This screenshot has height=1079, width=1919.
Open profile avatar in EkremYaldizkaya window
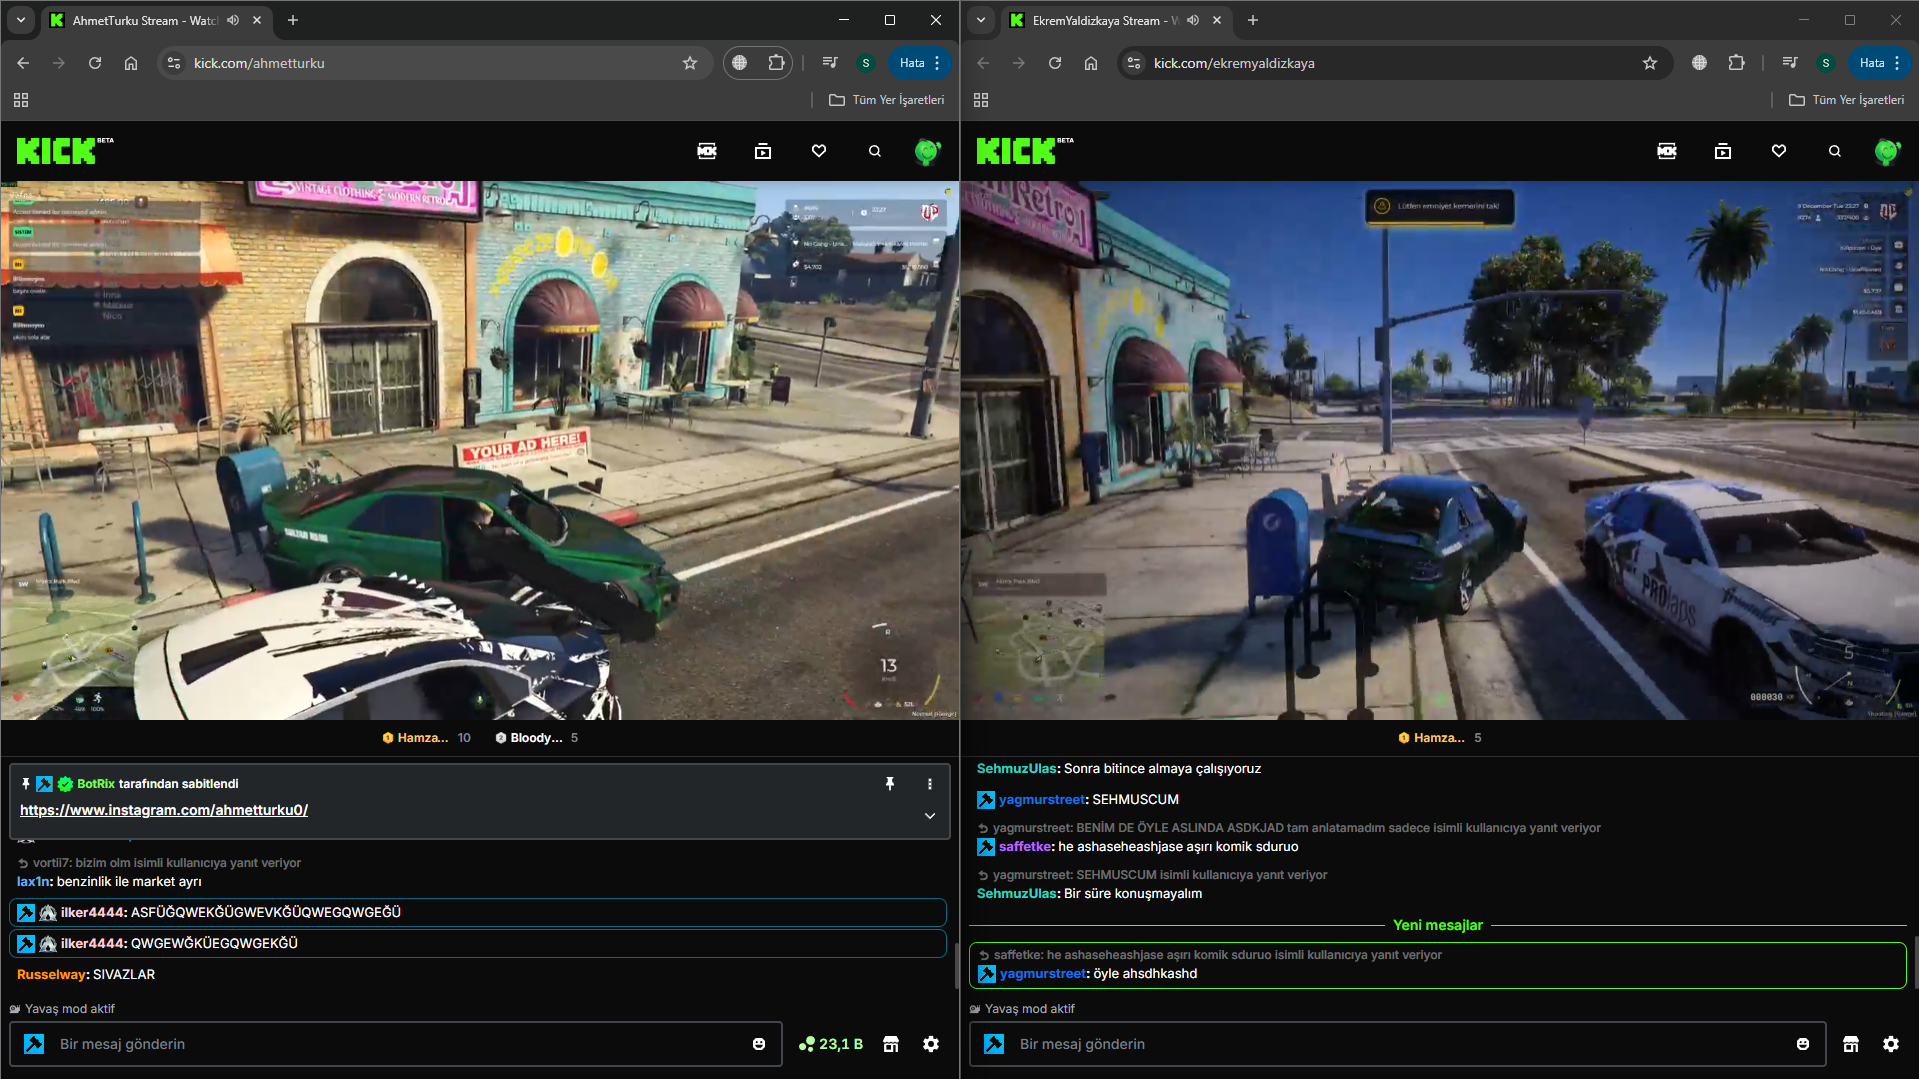click(1888, 151)
